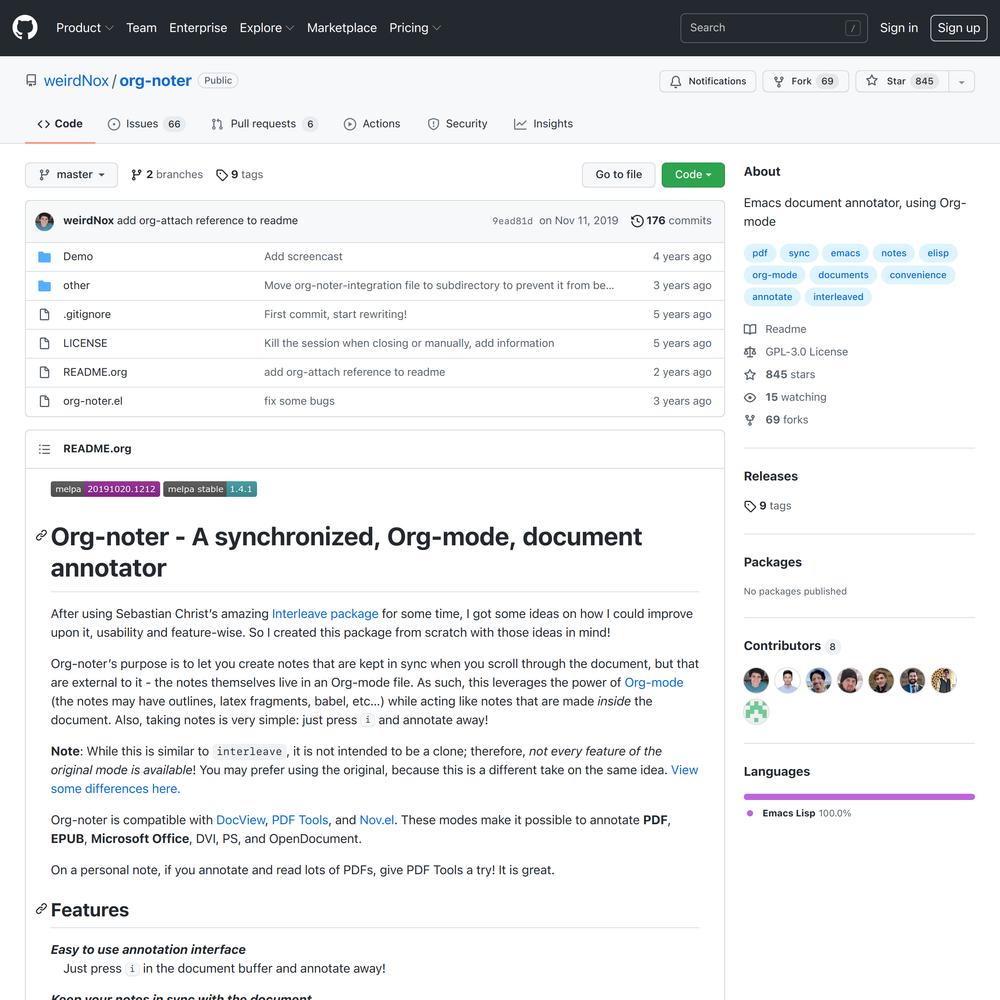Open the Contributors section heading link
Image resolution: width=1000 pixels, height=1000 pixels.
click(x=791, y=646)
